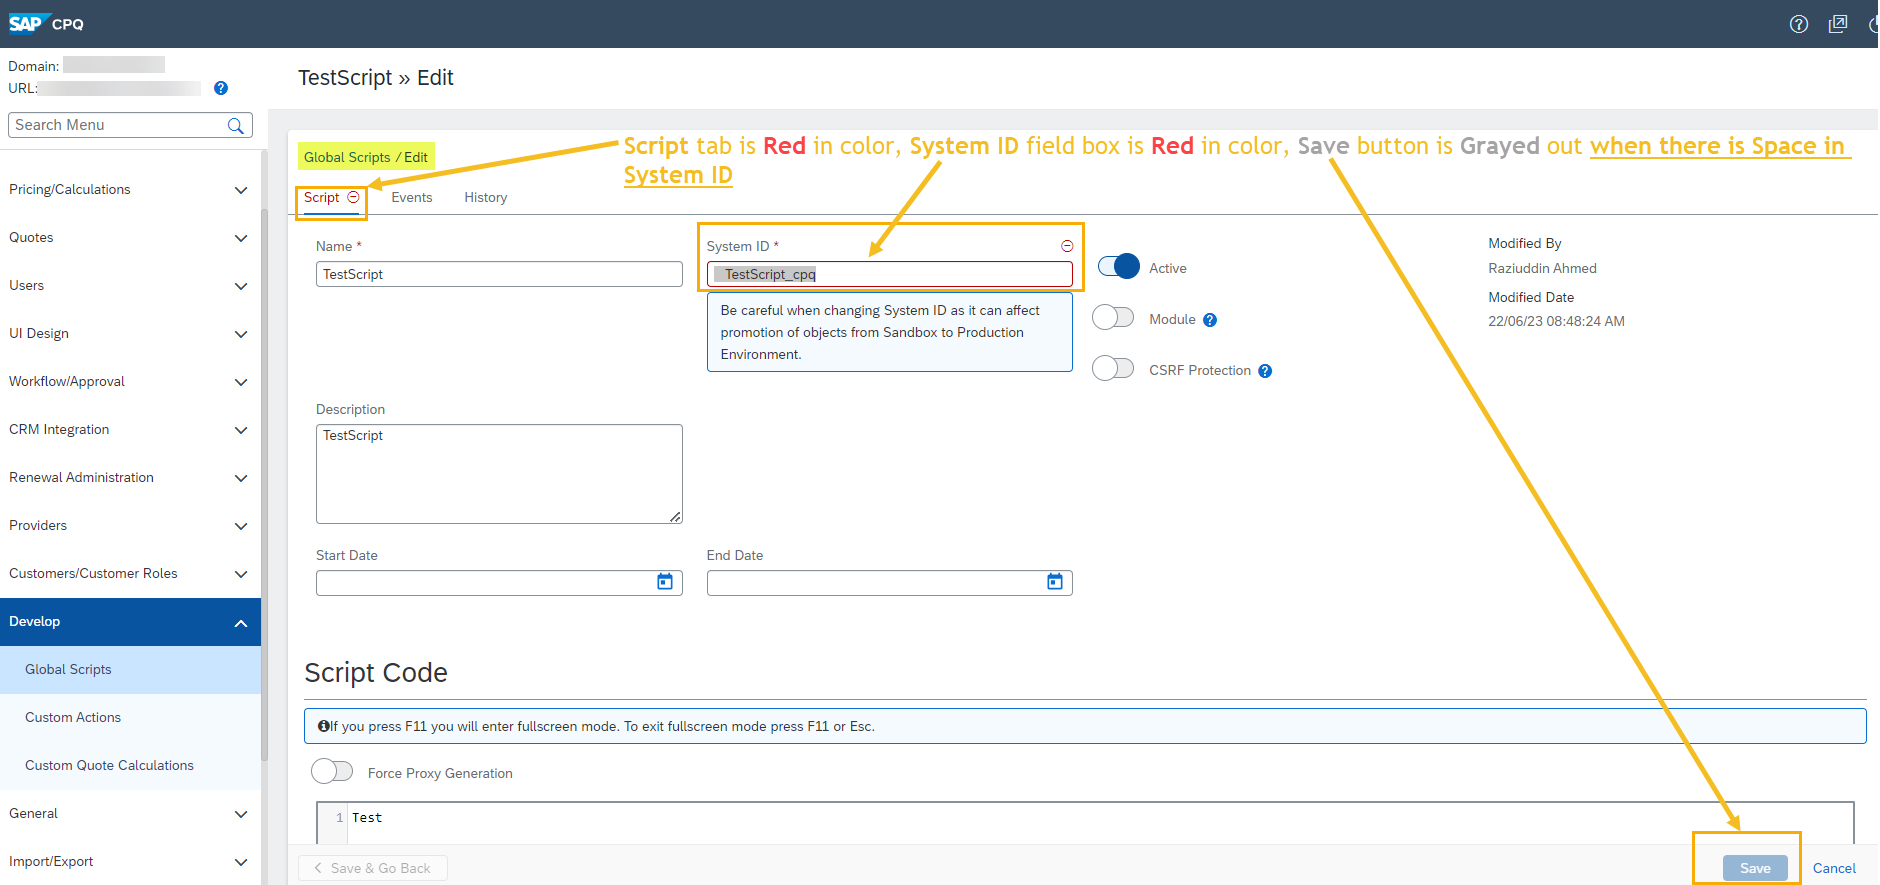Click the help icon beside CSRF Protection

tap(1265, 371)
